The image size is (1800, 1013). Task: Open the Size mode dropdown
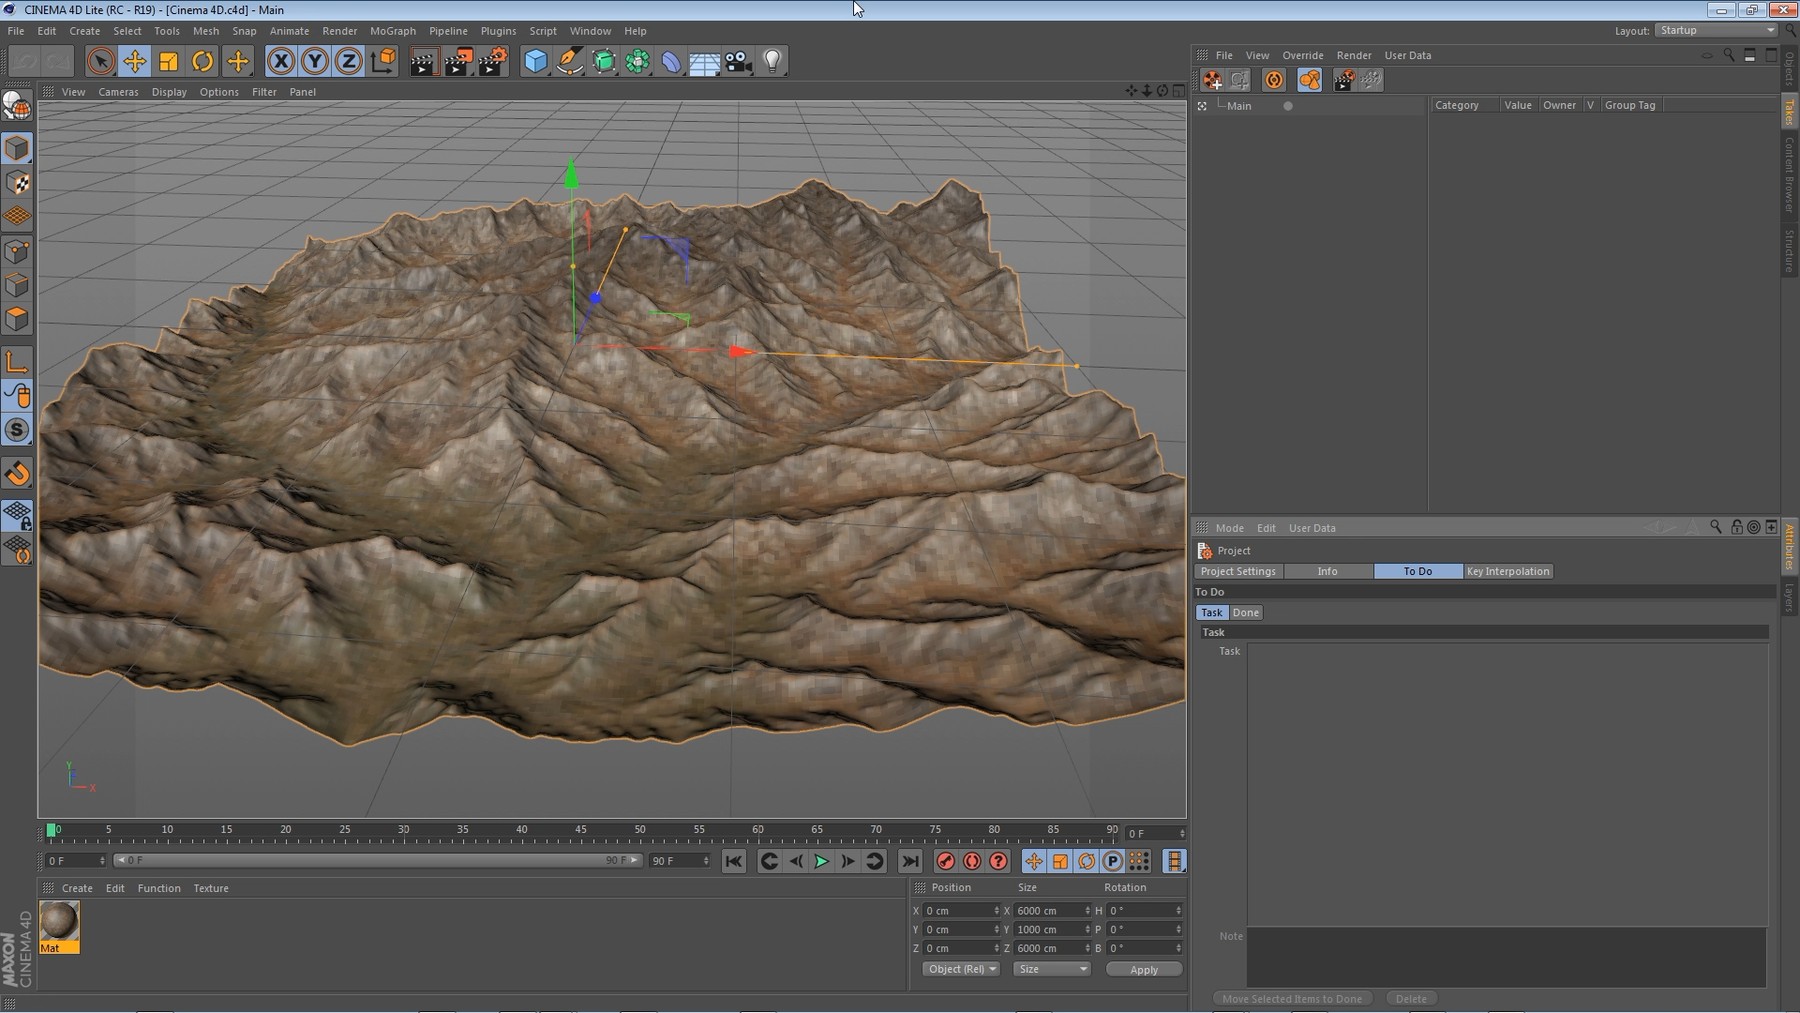click(1051, 968)
